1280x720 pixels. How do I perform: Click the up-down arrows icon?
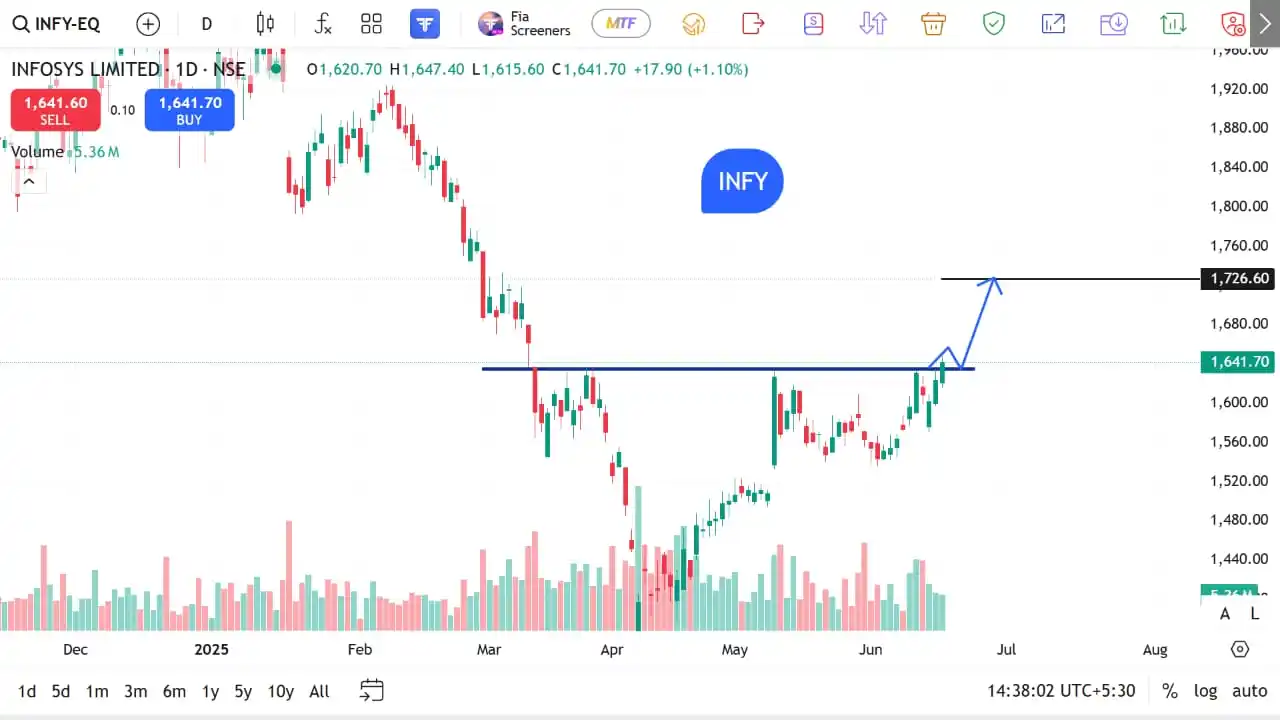pyautogui.click(x=873, y=23)
